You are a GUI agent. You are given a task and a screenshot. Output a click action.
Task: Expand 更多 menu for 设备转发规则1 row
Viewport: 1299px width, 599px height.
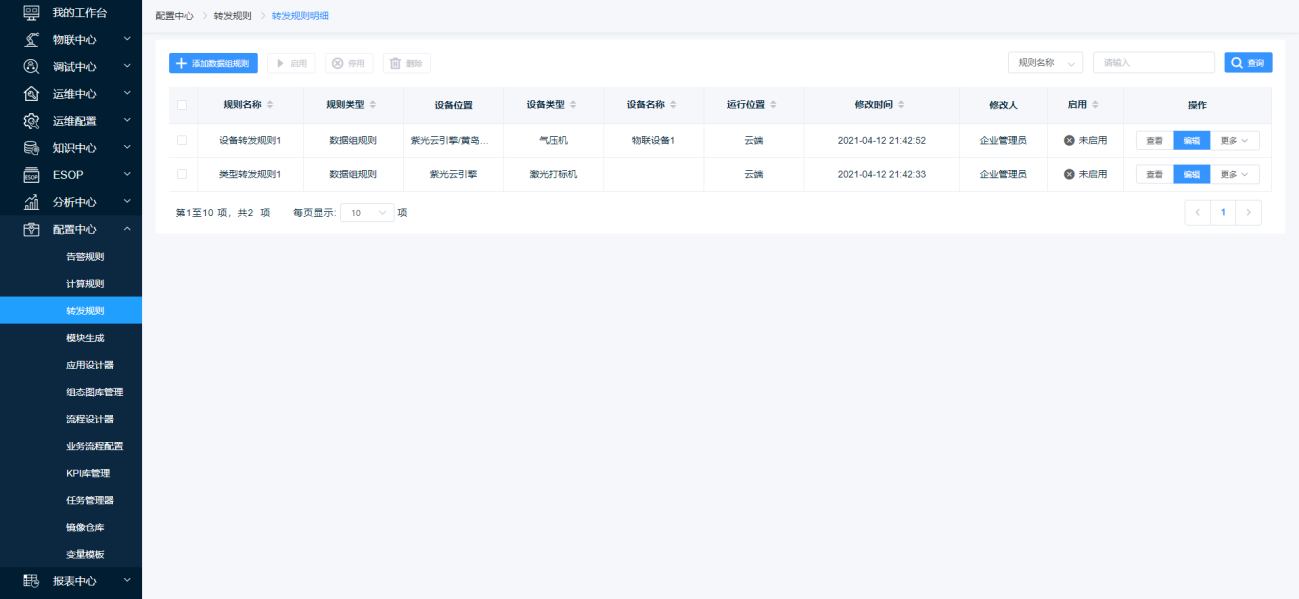click(1234, 141)
